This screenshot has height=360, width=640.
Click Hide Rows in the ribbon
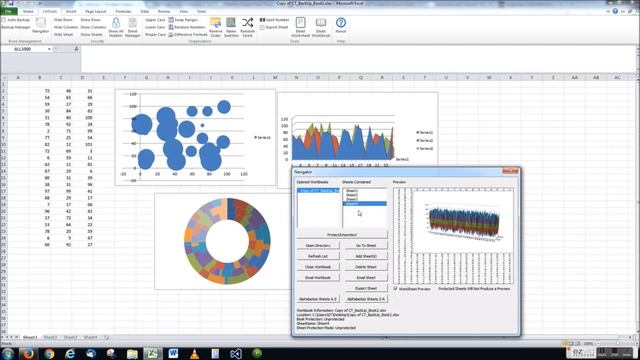[63, 20]
